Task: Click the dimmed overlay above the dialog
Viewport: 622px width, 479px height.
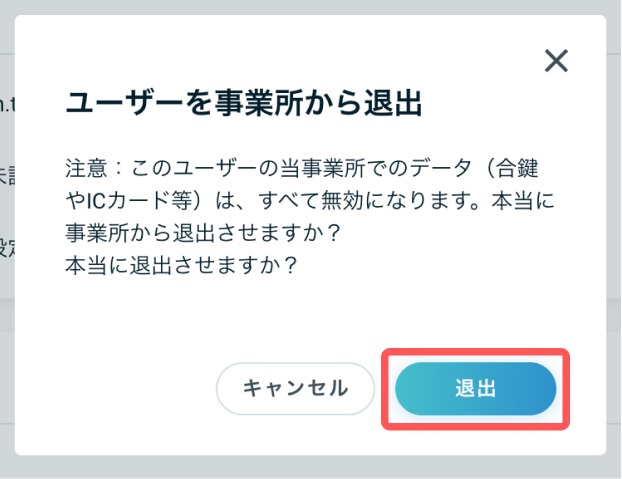Action: (x=311, y=7)
